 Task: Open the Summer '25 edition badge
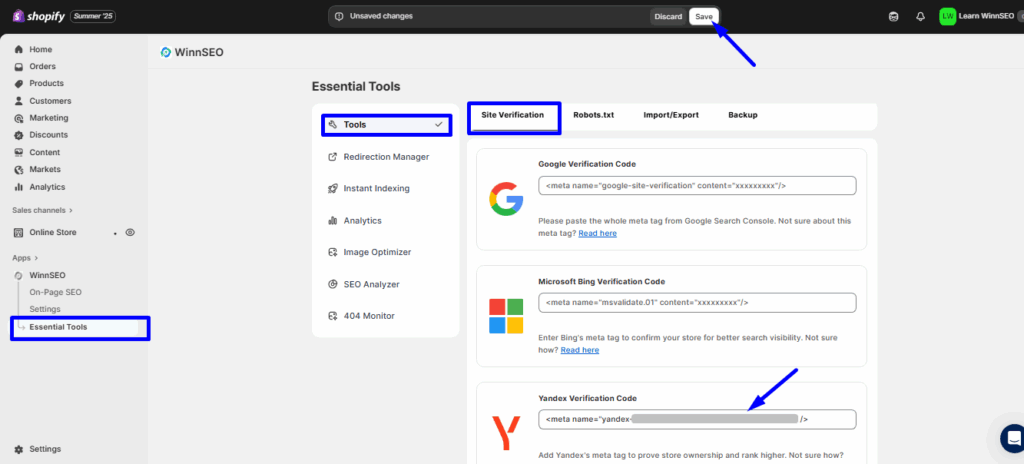tap(93, 16)
